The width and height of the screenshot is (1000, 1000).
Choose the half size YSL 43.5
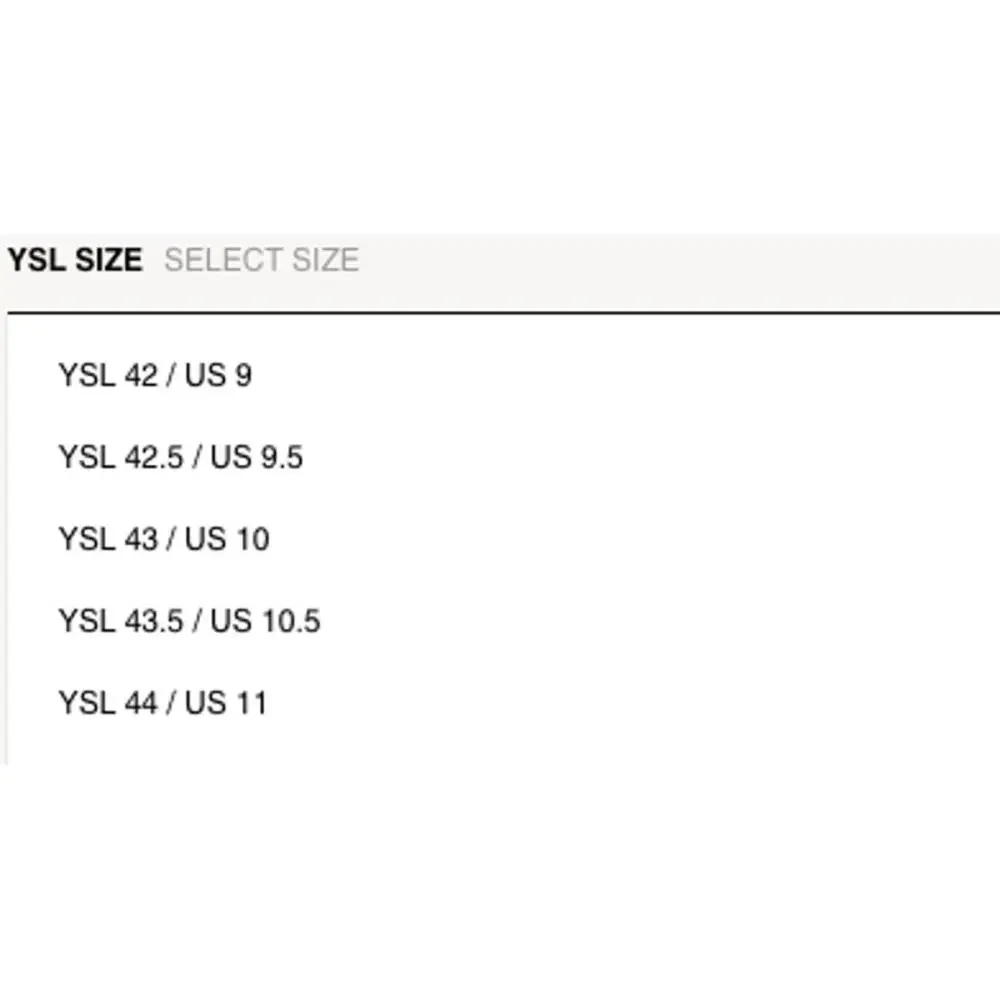click(x=189, y=622)
